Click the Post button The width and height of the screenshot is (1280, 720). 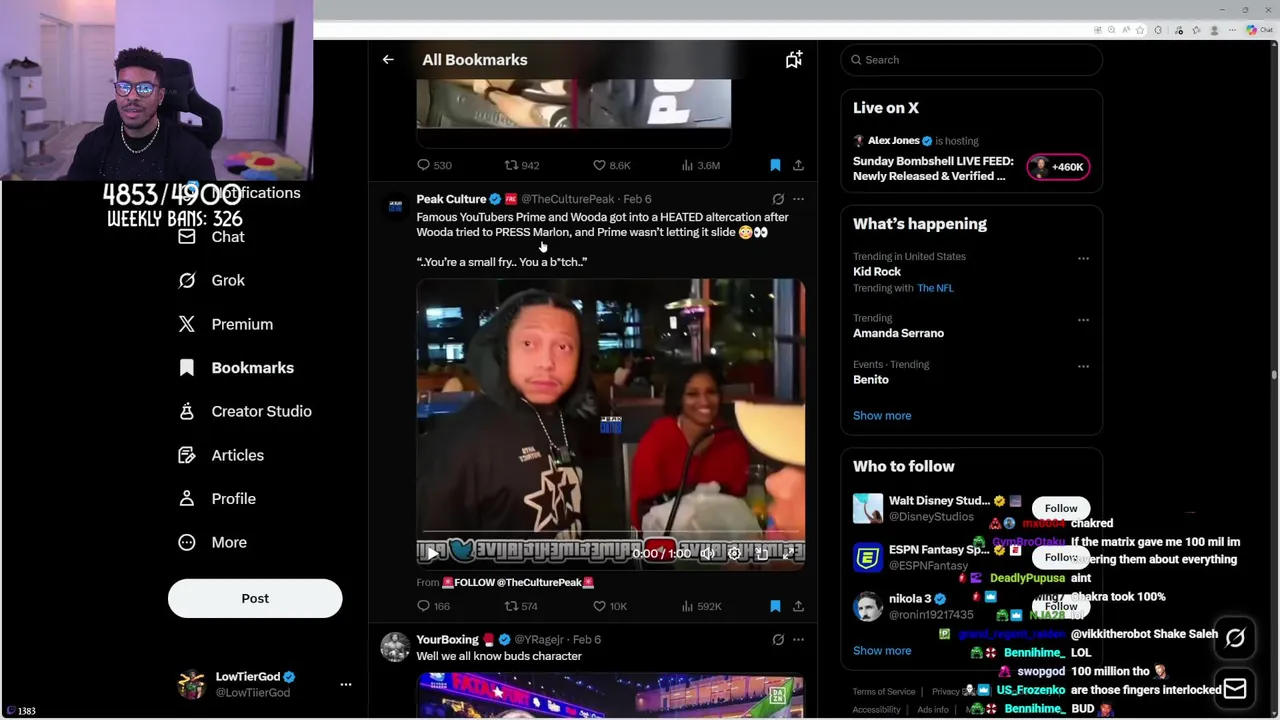coord(255,598)
